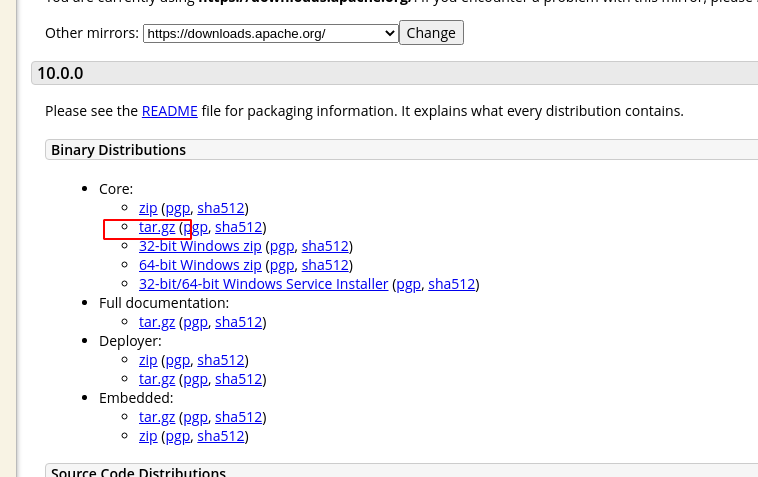This screenshot has height=477, width=758.
Task: Download the Deployer zip file
Action: click(148, 360)
